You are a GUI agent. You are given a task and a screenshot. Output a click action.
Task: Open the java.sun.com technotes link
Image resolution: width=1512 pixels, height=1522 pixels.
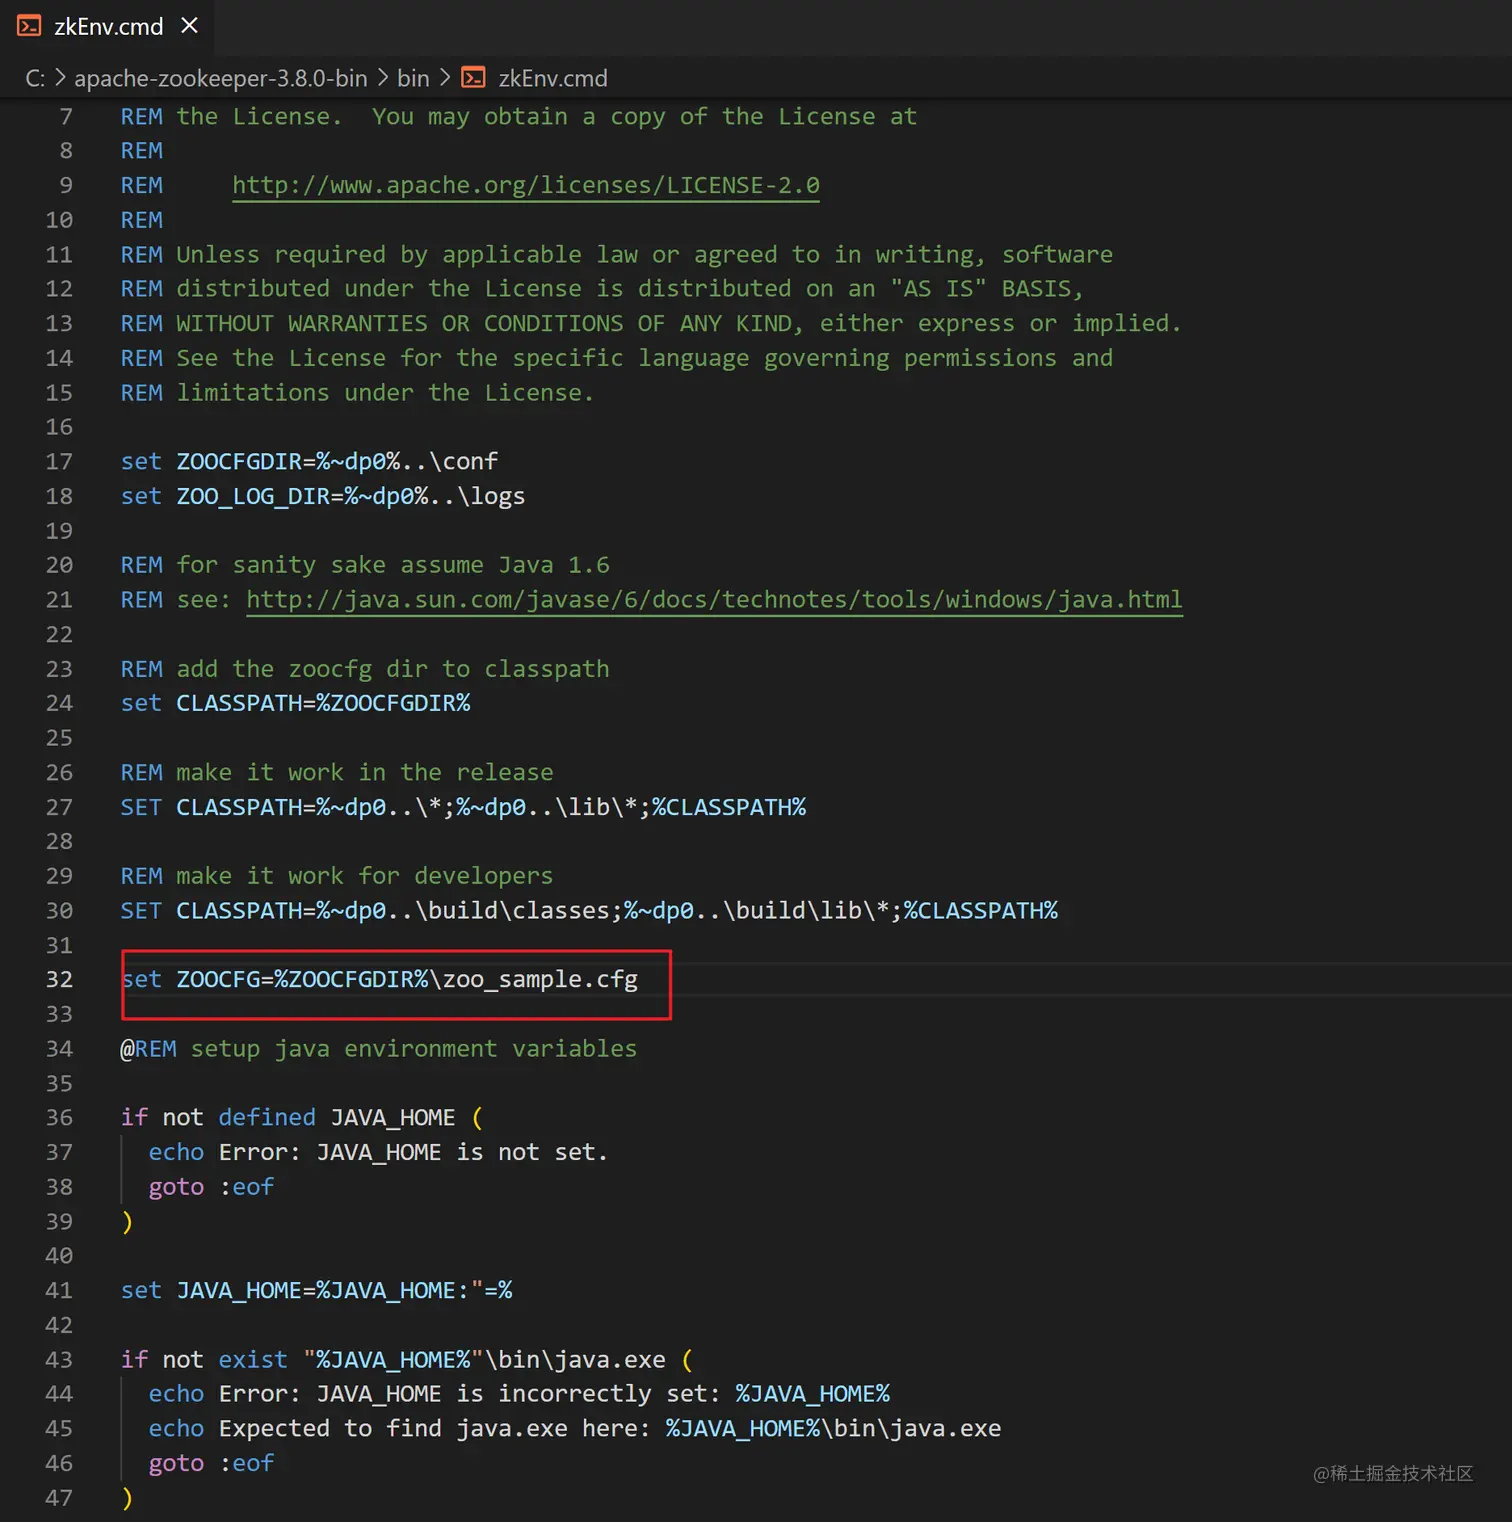(714, 599)
